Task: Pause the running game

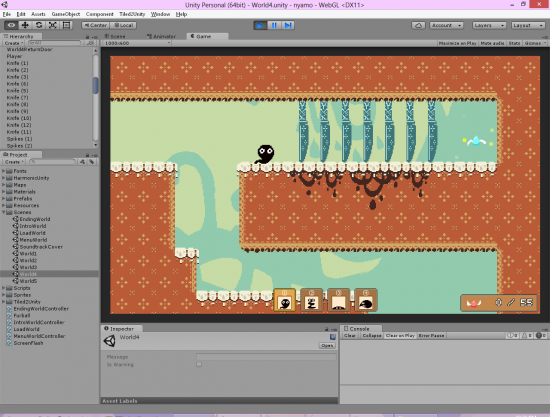Action: pos(274,25)
